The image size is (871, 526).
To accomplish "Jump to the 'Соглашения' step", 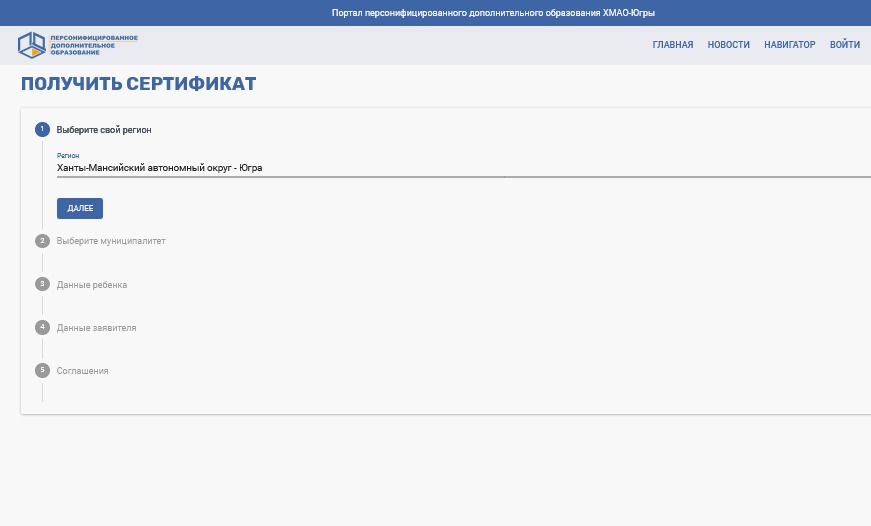I will pos(82,371).
